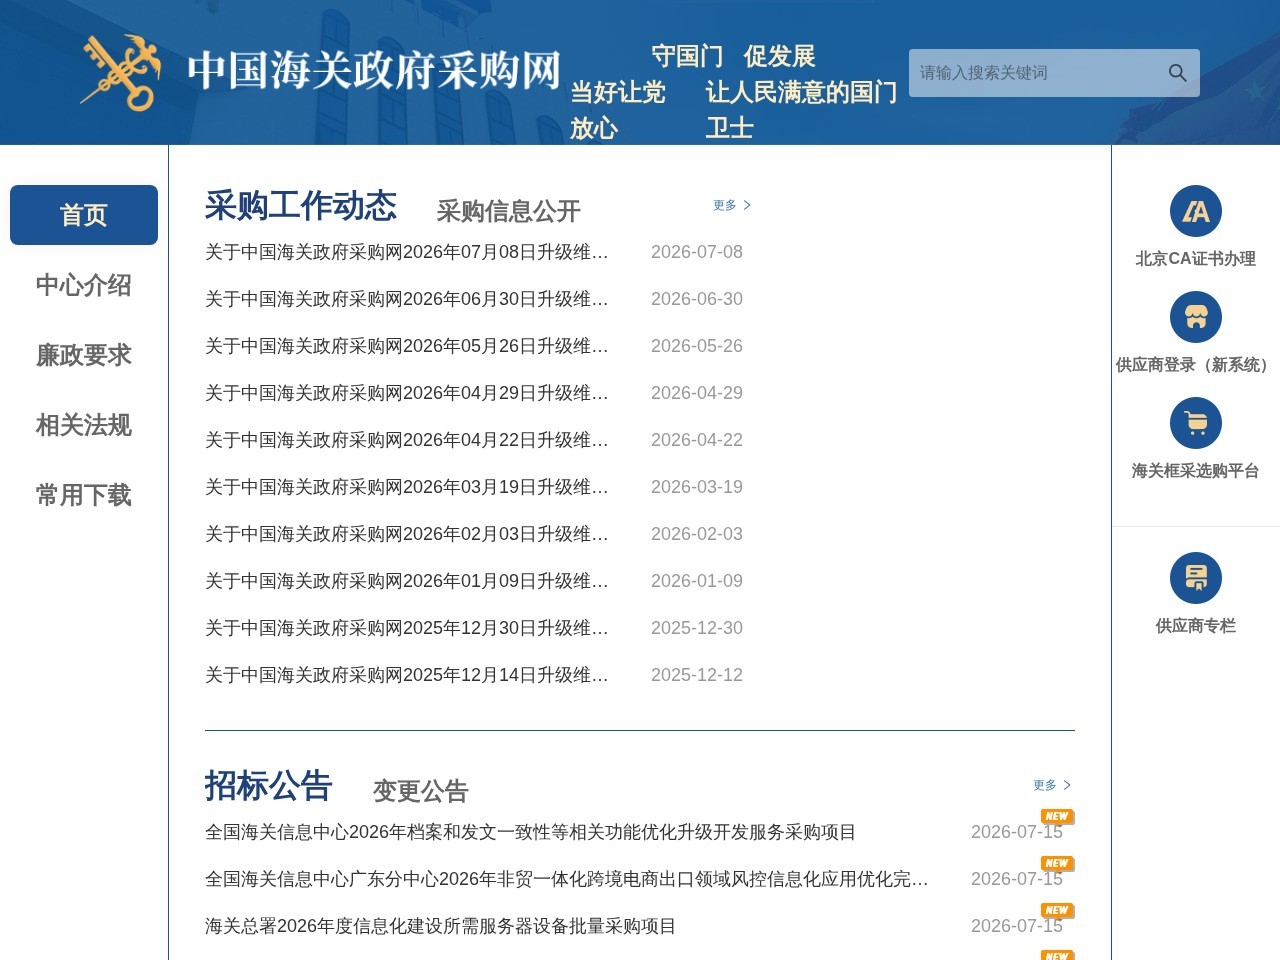The width and height of the screenshot is (1280, 960).
Task: Open 相关法规 sidebar menu item
Action: [84, 425]
